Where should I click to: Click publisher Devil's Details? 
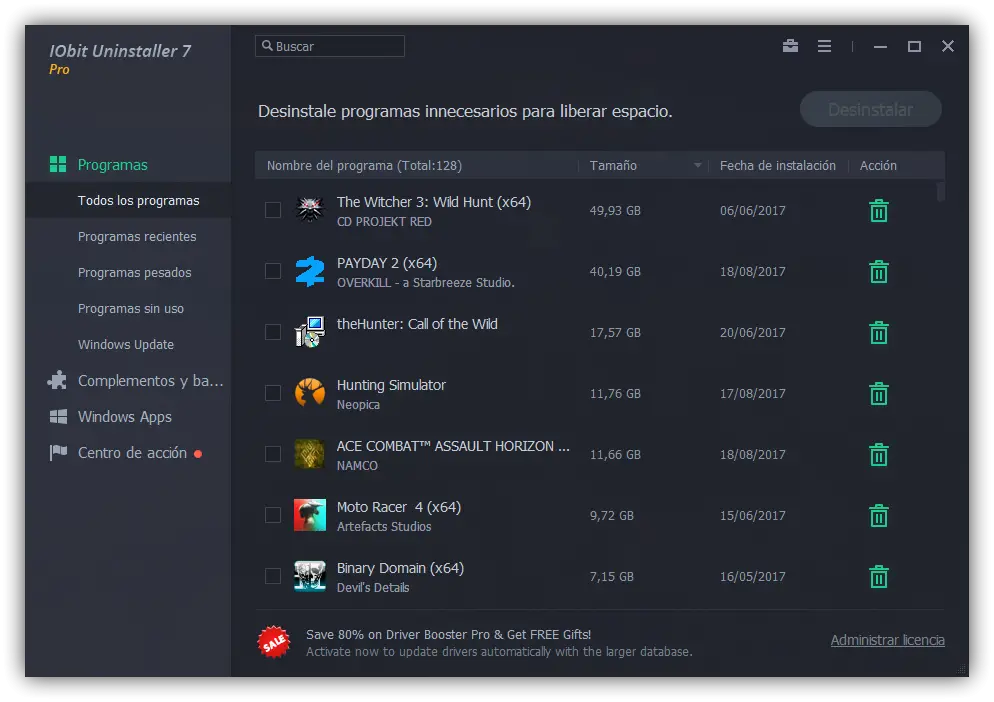(x=373, y=587)
